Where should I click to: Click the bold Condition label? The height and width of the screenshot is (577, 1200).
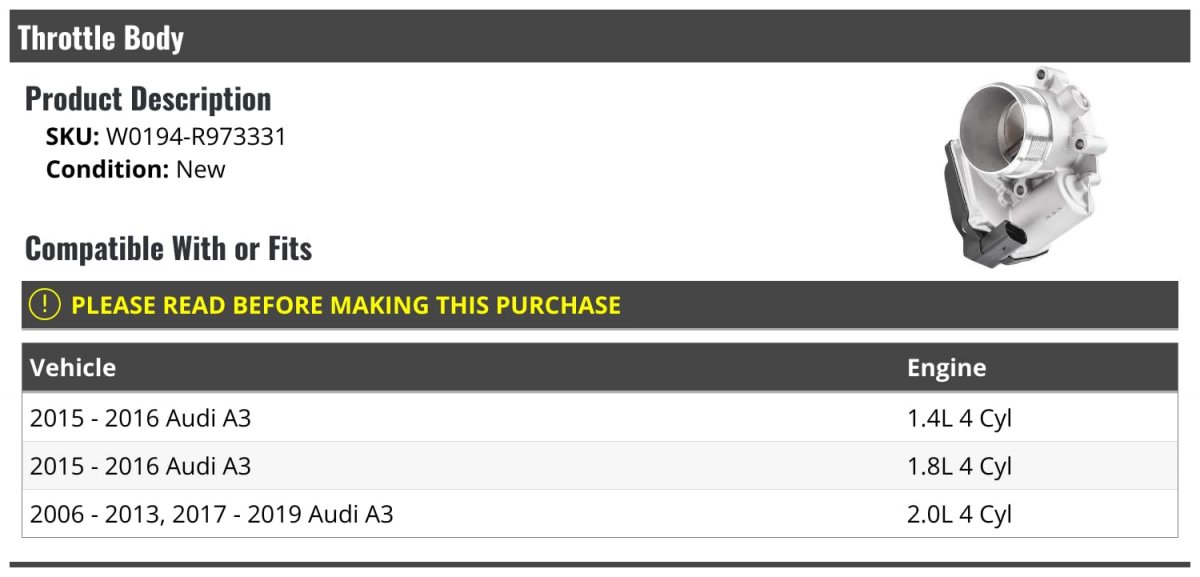(x=107, y=169)
